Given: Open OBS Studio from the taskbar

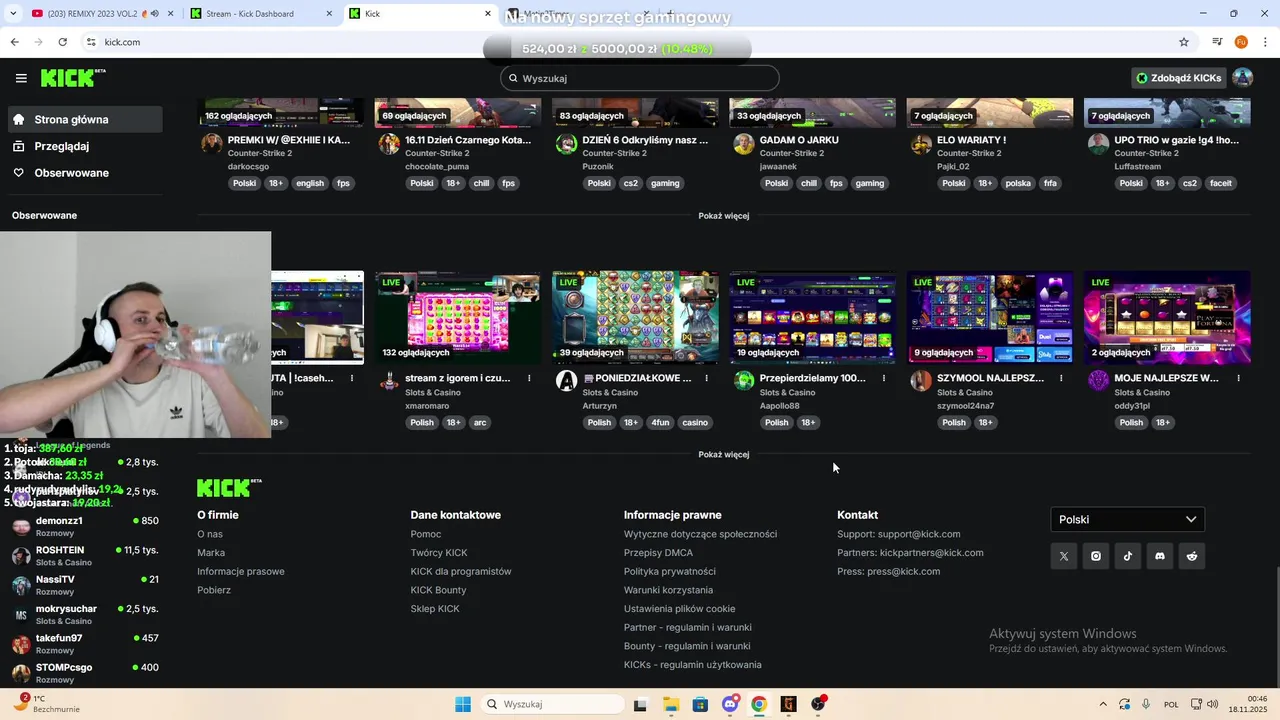Looking at the screenshot, I should [x=818, y=704].
